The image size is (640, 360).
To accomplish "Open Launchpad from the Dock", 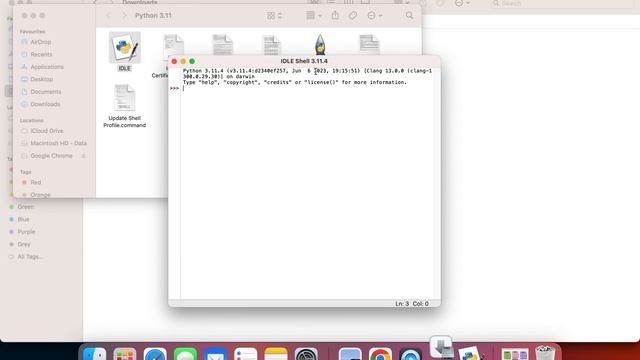I will pos(124,354).
